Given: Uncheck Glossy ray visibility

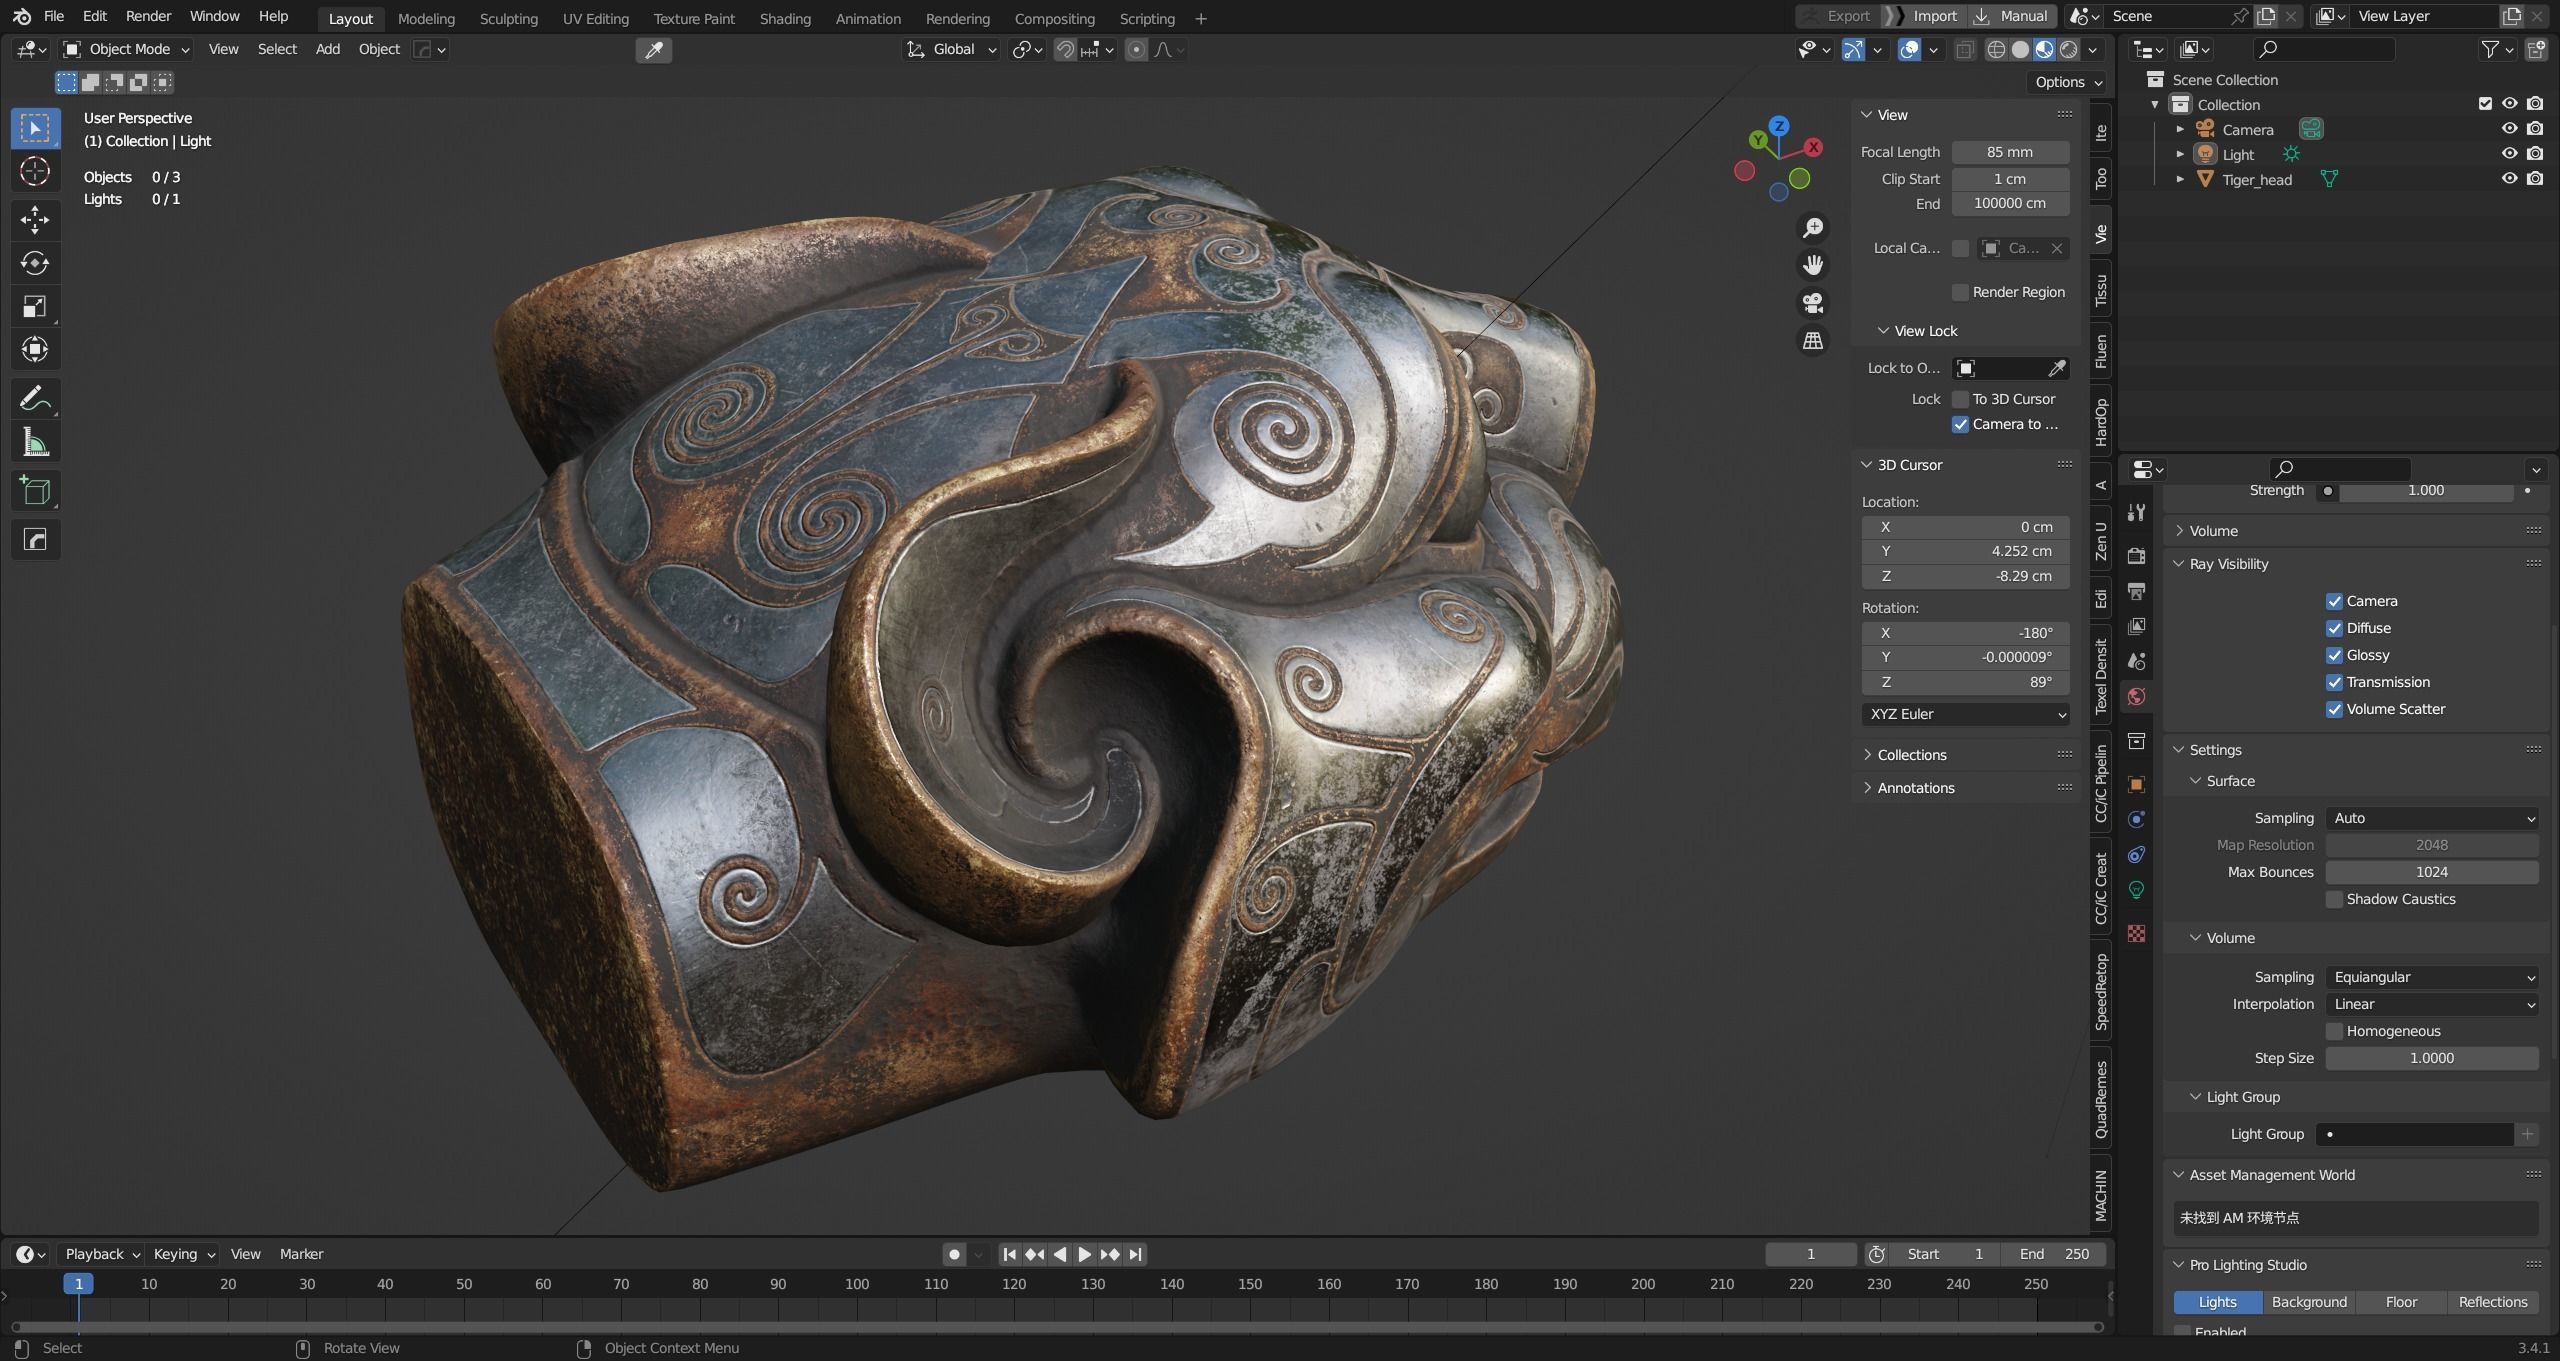Looking at the screenshot, I should click(x=2334, y=655).
